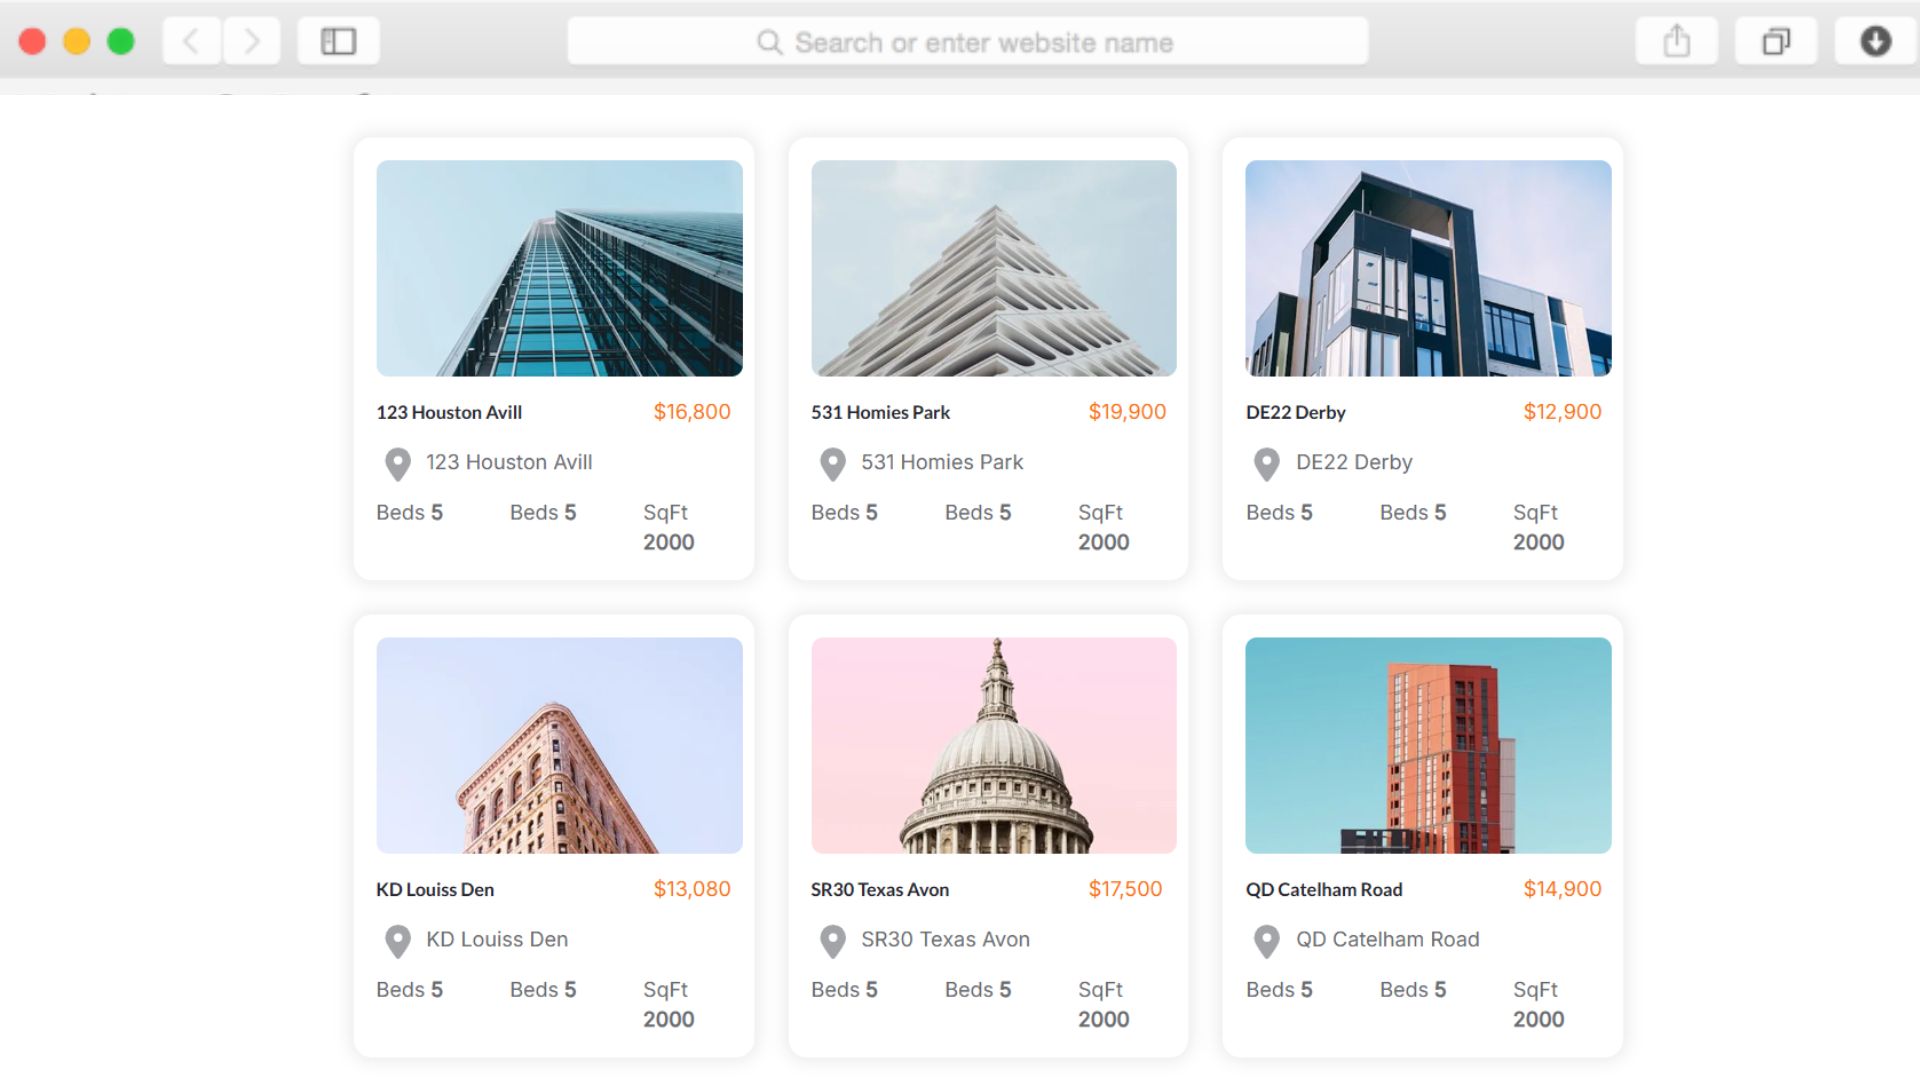Click the 531 Homies Park listing title
Screen dimensions: 1920x1080
880,412
